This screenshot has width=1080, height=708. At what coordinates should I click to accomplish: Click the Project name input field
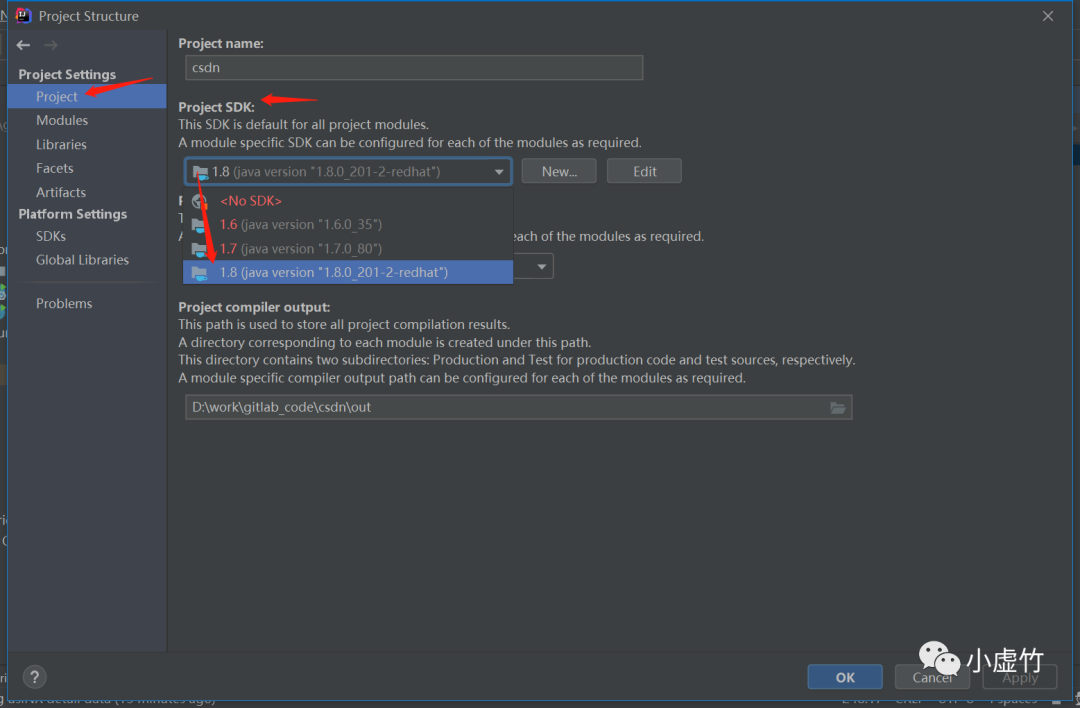coord(414,68)
